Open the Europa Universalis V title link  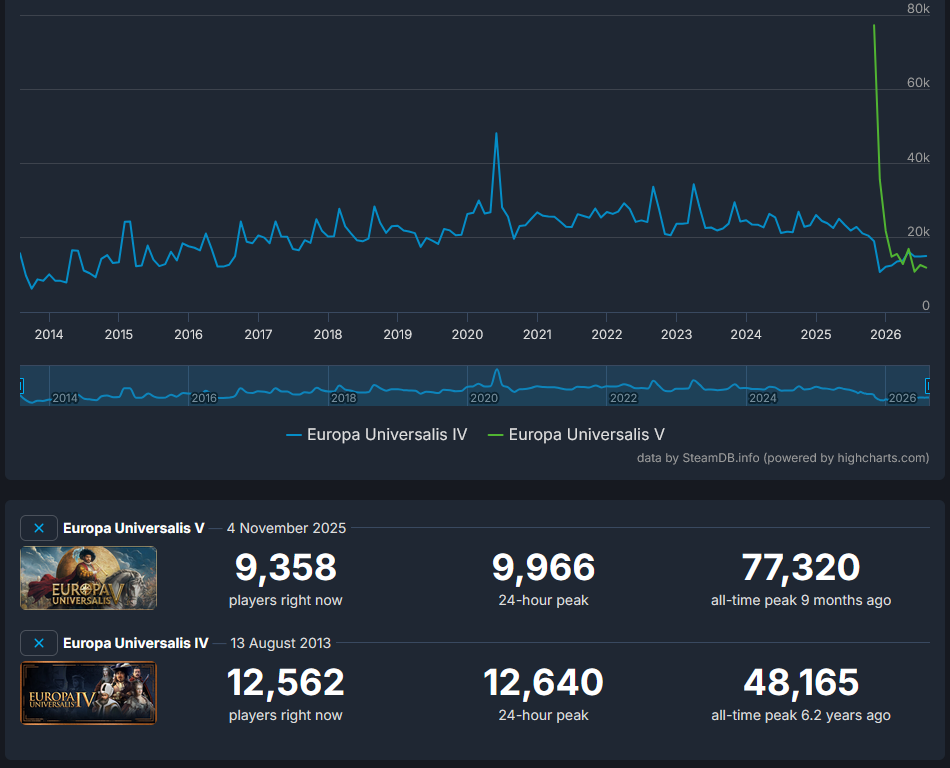click(x=133, y=528)
